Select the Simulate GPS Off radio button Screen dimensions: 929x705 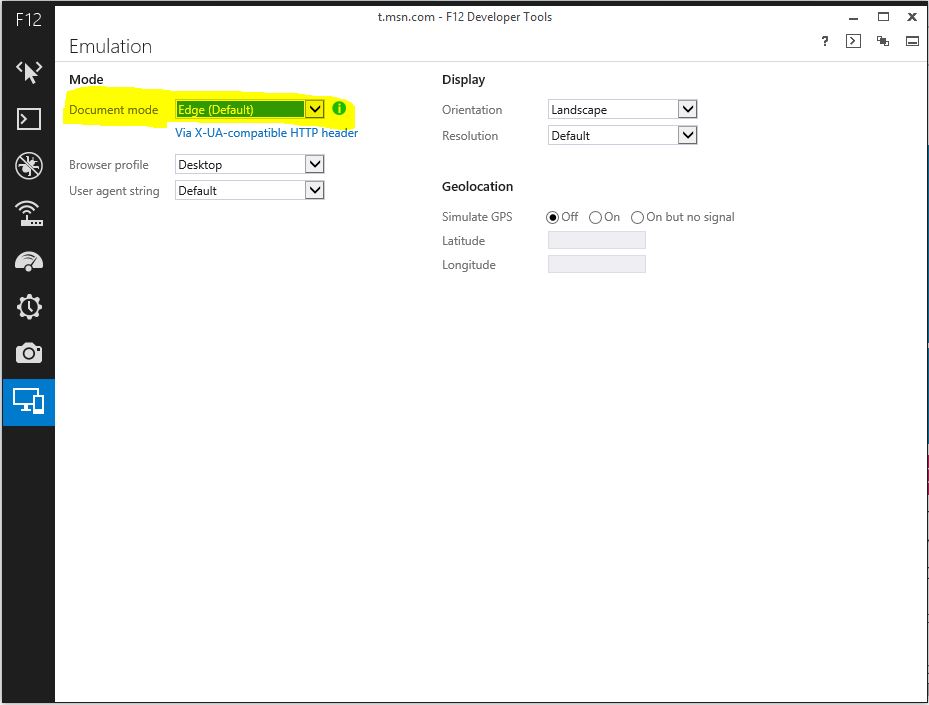[x=553, y=217]
